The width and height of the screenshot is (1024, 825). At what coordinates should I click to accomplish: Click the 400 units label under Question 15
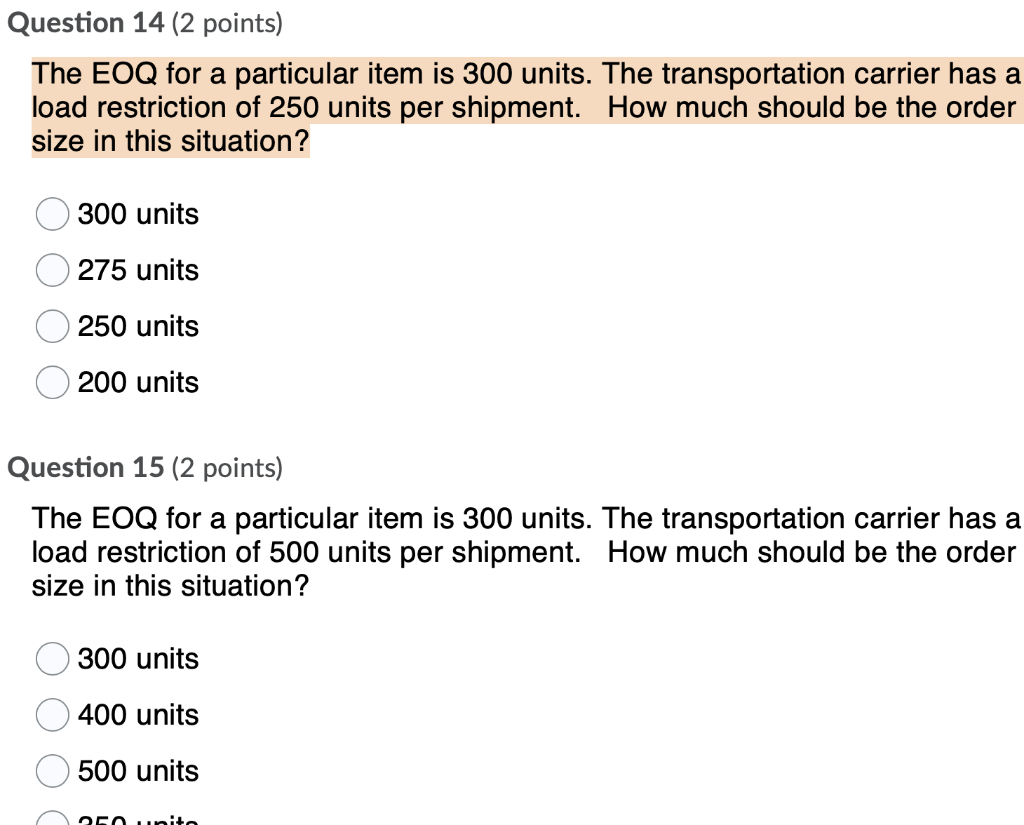point(138,715)
